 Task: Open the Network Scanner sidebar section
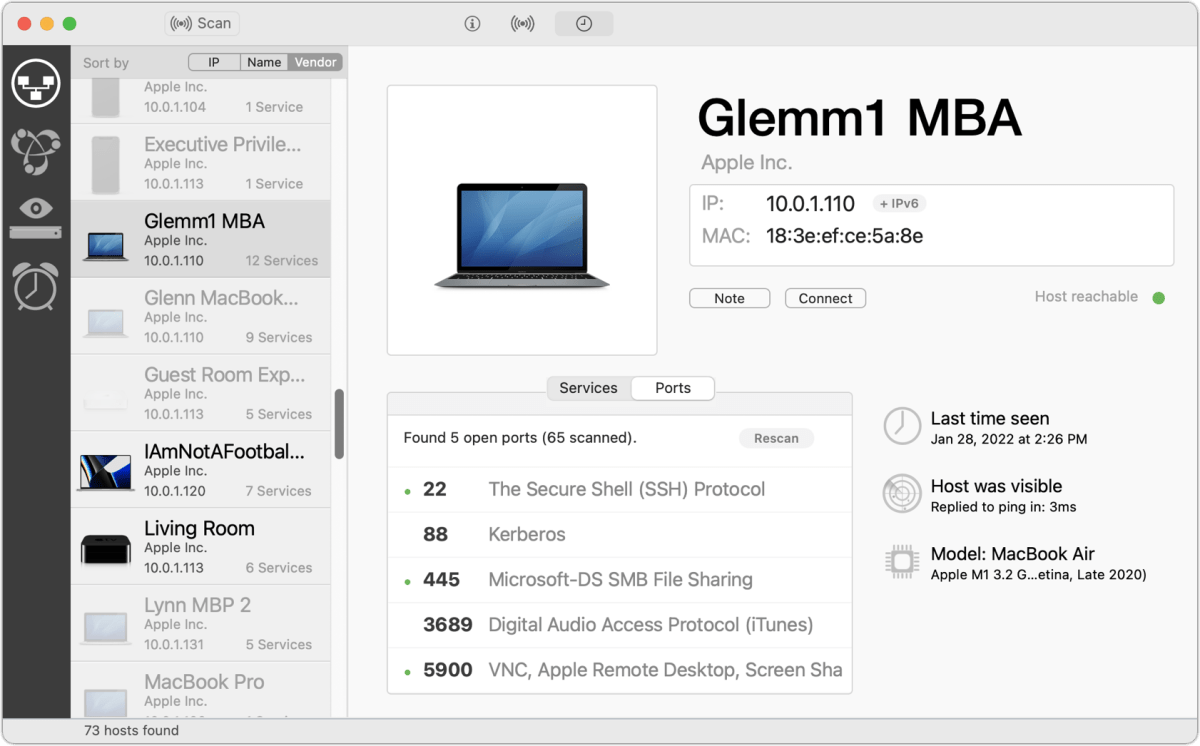(36, 83)
